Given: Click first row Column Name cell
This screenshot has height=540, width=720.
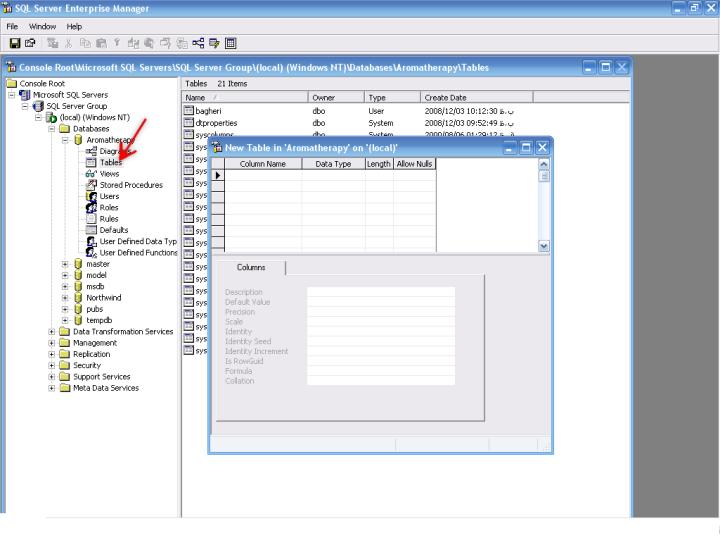Looking at the screenshot, I should 263,175.
